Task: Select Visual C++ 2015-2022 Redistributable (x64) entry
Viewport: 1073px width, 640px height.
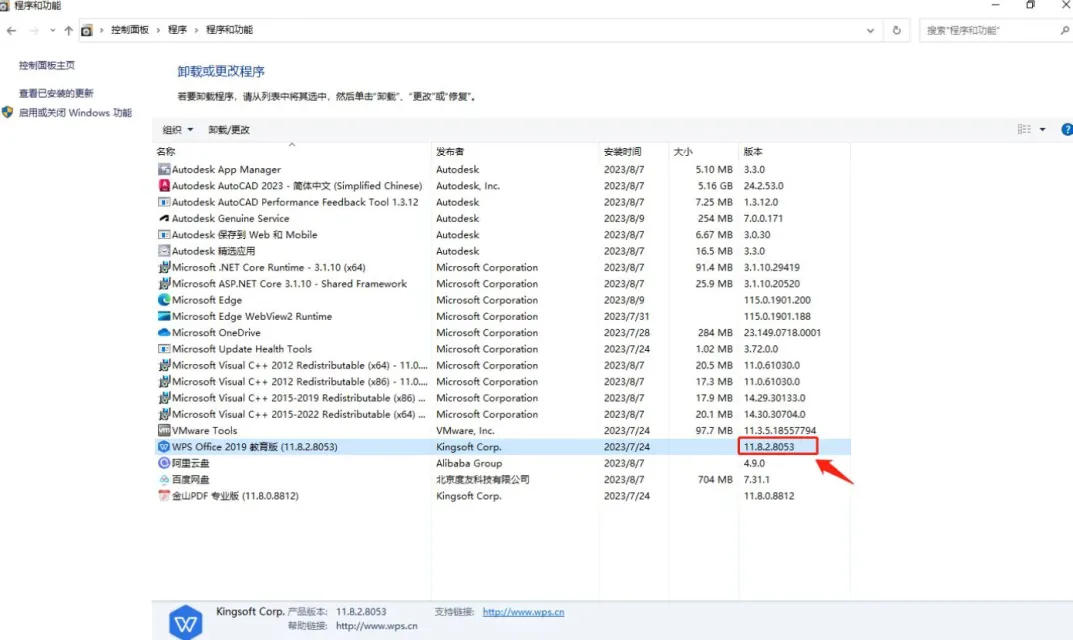Action: 502,414
